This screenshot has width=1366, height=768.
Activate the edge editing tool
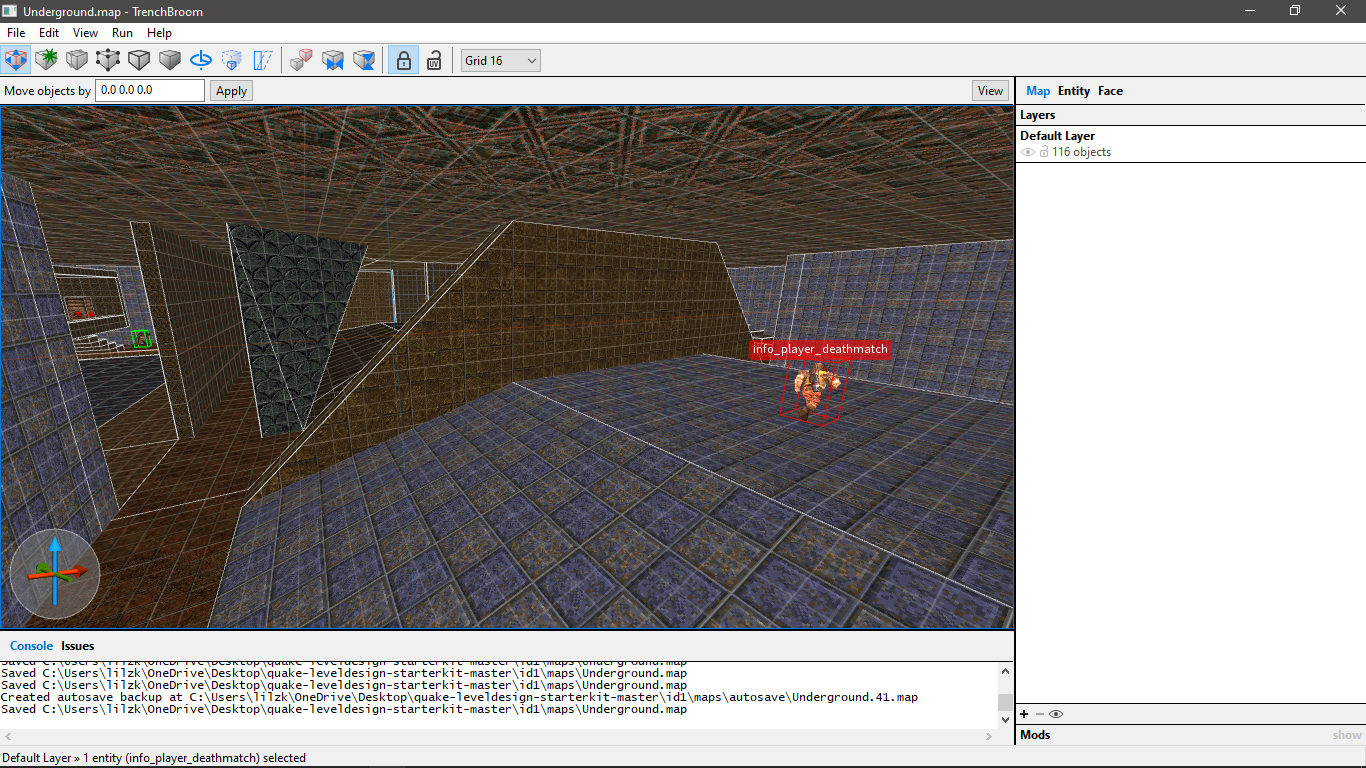pyautogui.click(x=139, y=60)
